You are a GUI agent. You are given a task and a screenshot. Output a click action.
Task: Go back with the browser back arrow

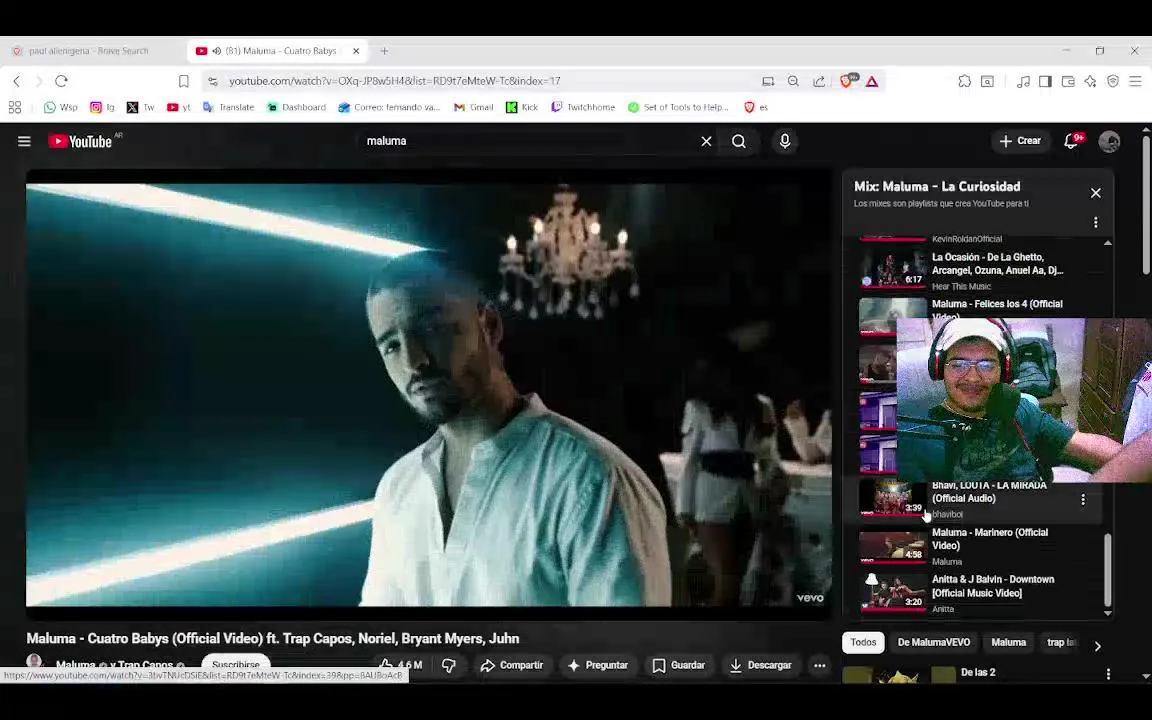point(17,81)
